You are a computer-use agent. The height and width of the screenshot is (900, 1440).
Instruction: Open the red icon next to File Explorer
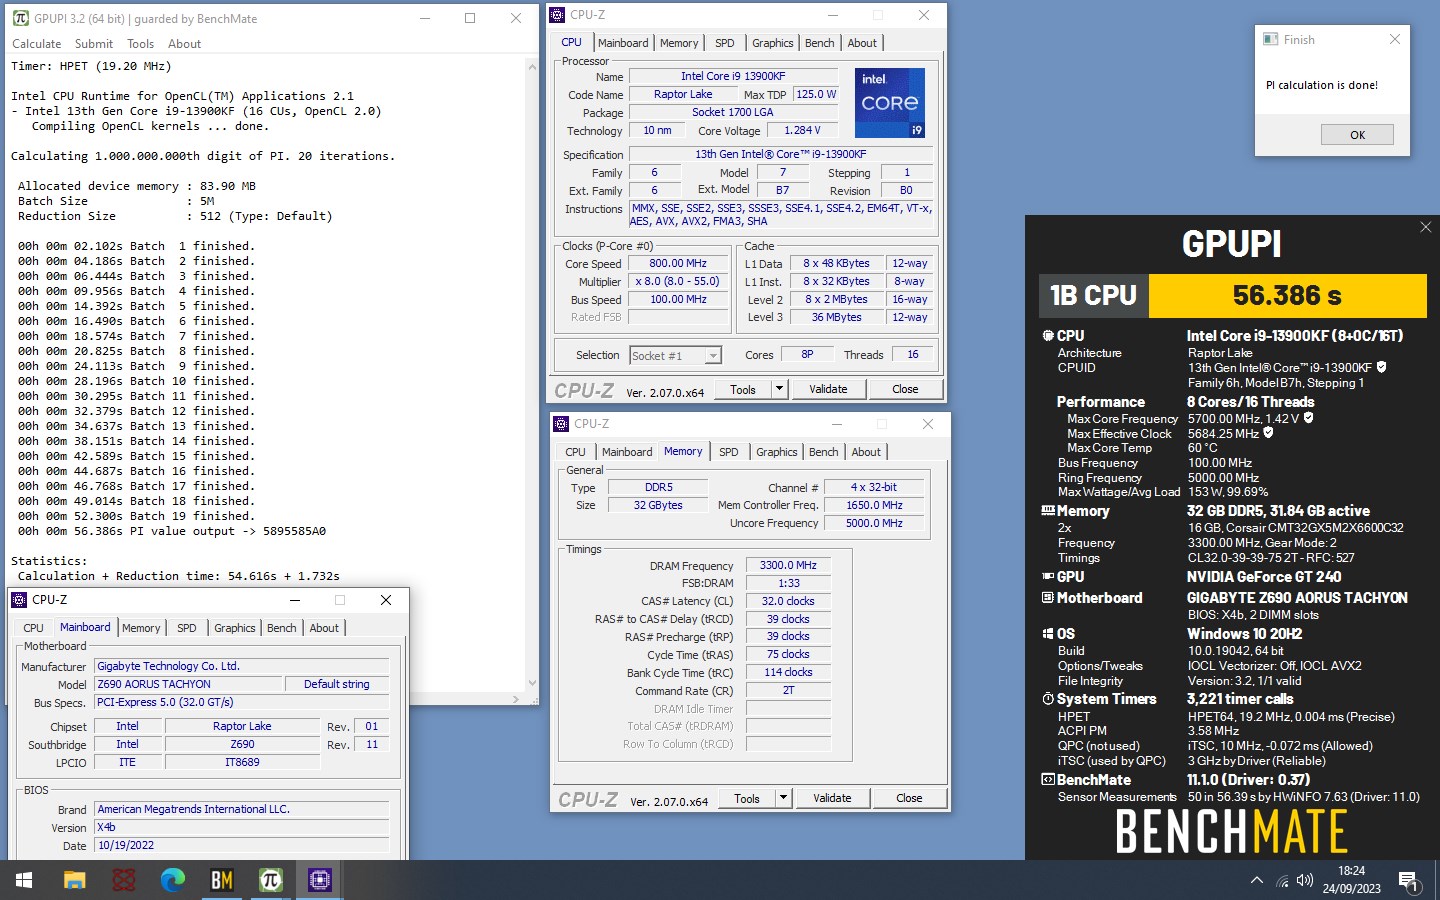tap(124, 880)
